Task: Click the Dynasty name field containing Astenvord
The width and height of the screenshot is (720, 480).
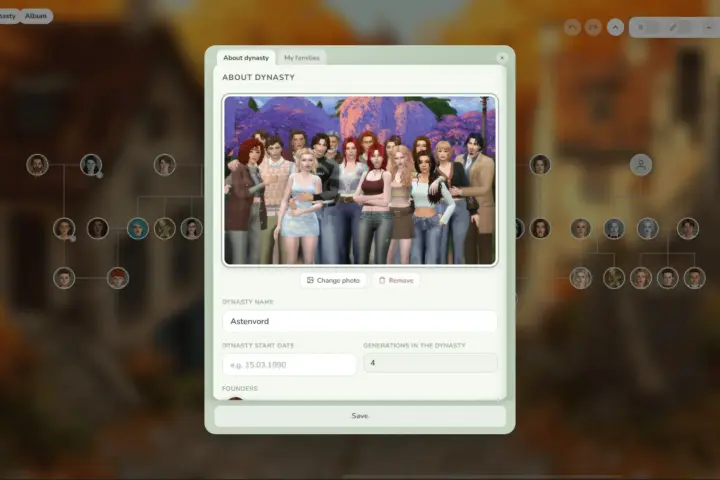Action: (x=360, y=321)
